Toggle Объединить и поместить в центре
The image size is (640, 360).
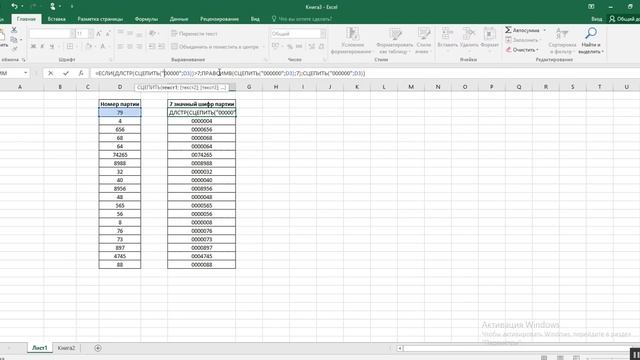pyautogui.click(x=215, y=47)
